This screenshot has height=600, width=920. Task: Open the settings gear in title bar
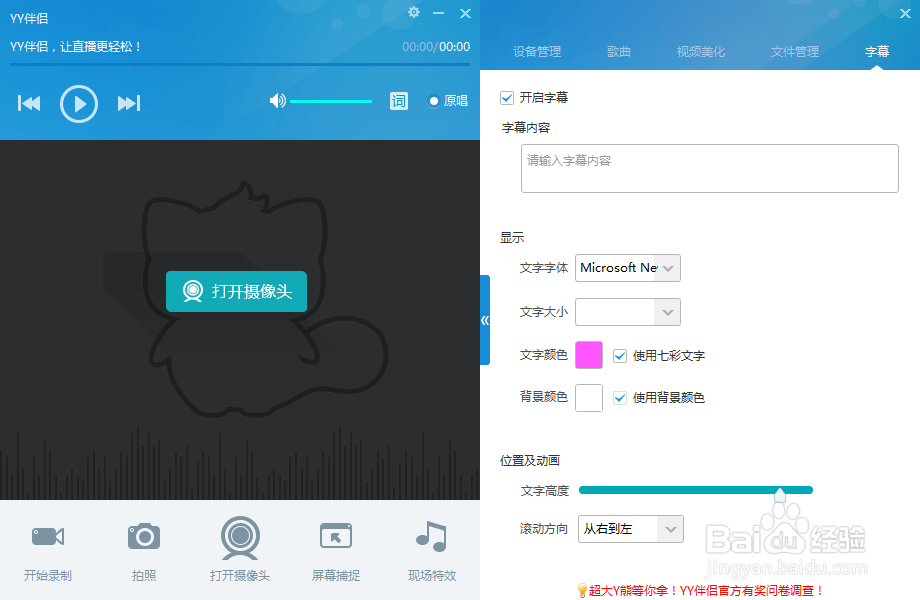pos(414,12)
